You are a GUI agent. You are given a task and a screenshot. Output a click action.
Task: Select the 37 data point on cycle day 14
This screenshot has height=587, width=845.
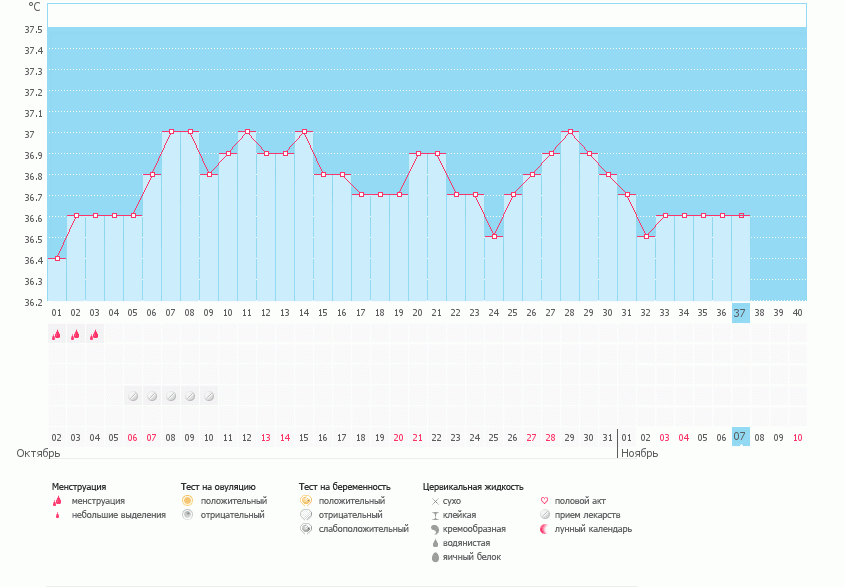304,132
